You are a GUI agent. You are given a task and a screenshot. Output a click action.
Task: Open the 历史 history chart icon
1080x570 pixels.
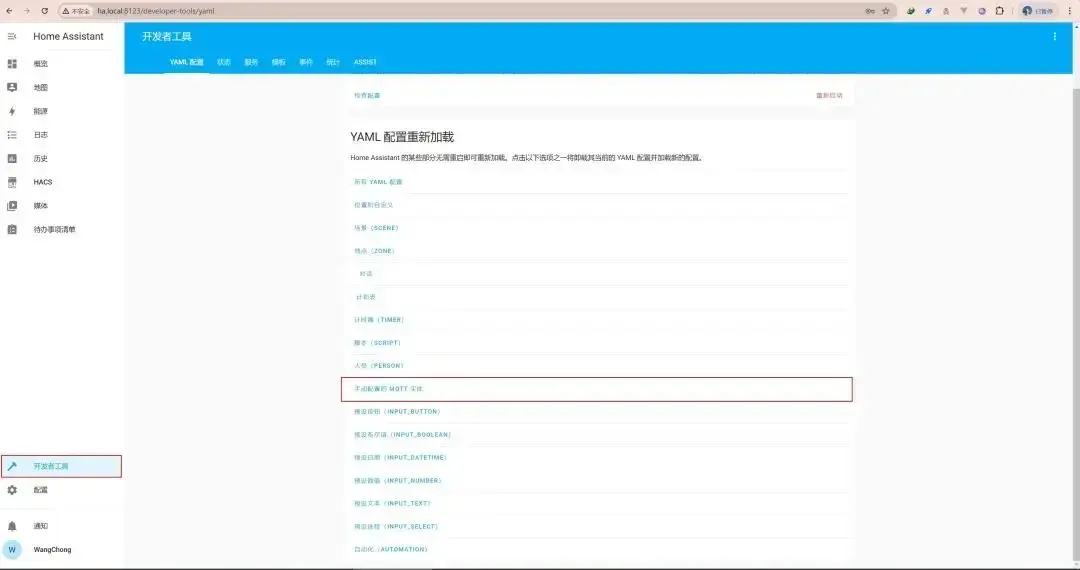click(x=12, y=158)
